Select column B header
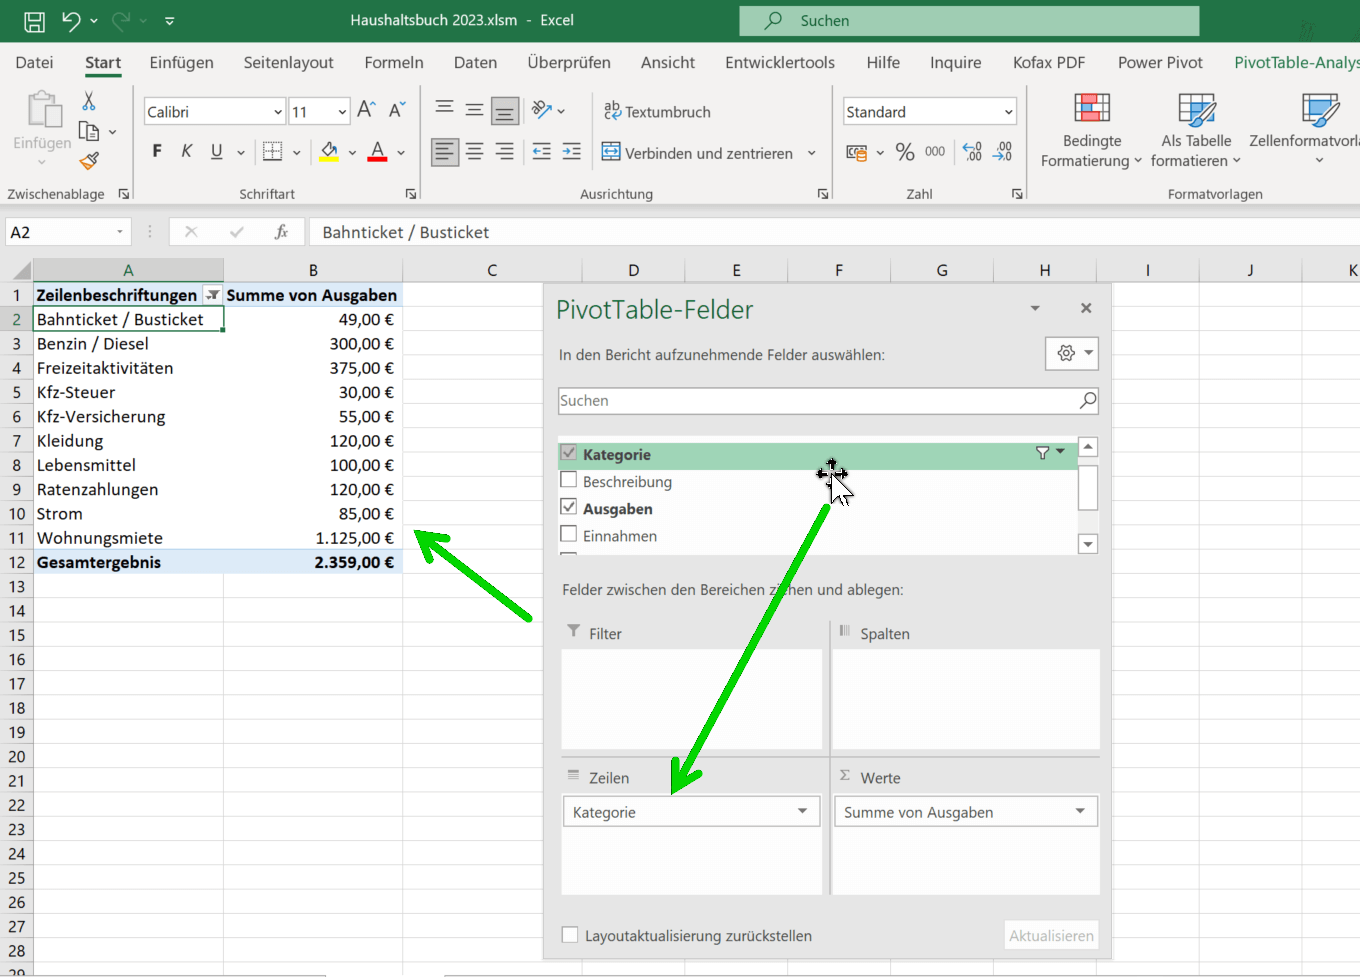Viewport: 1360px width, 977px height. 313,270
